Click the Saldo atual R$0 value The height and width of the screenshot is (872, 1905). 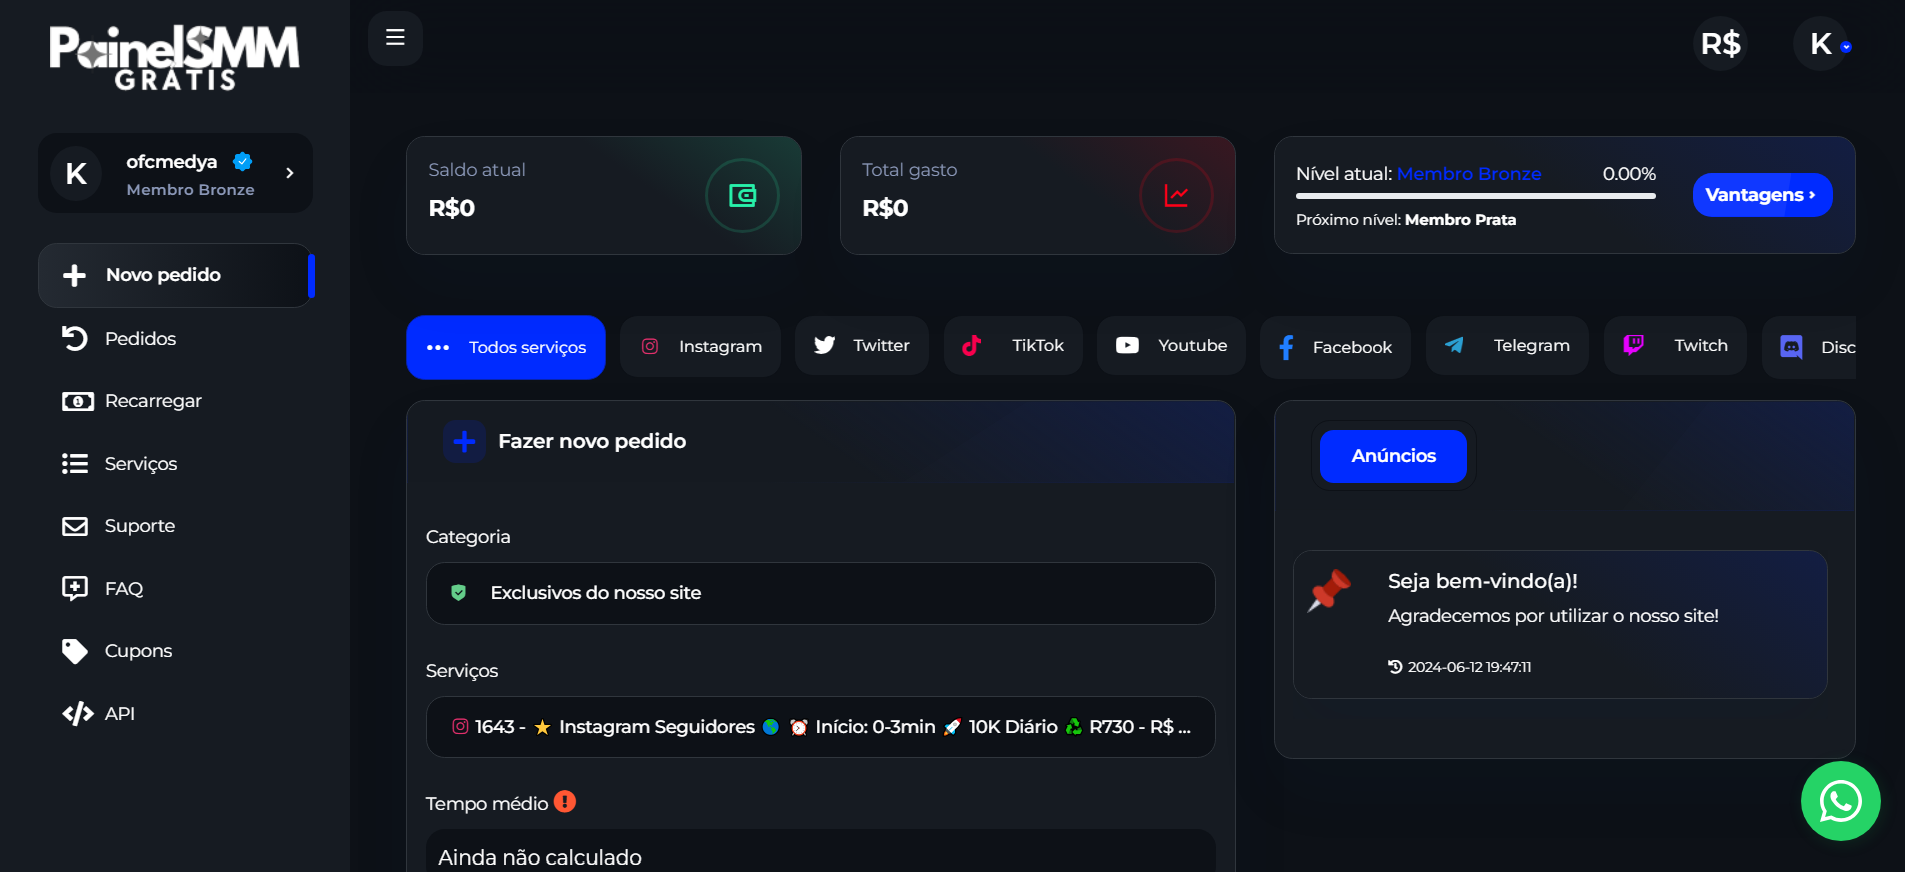452,208
